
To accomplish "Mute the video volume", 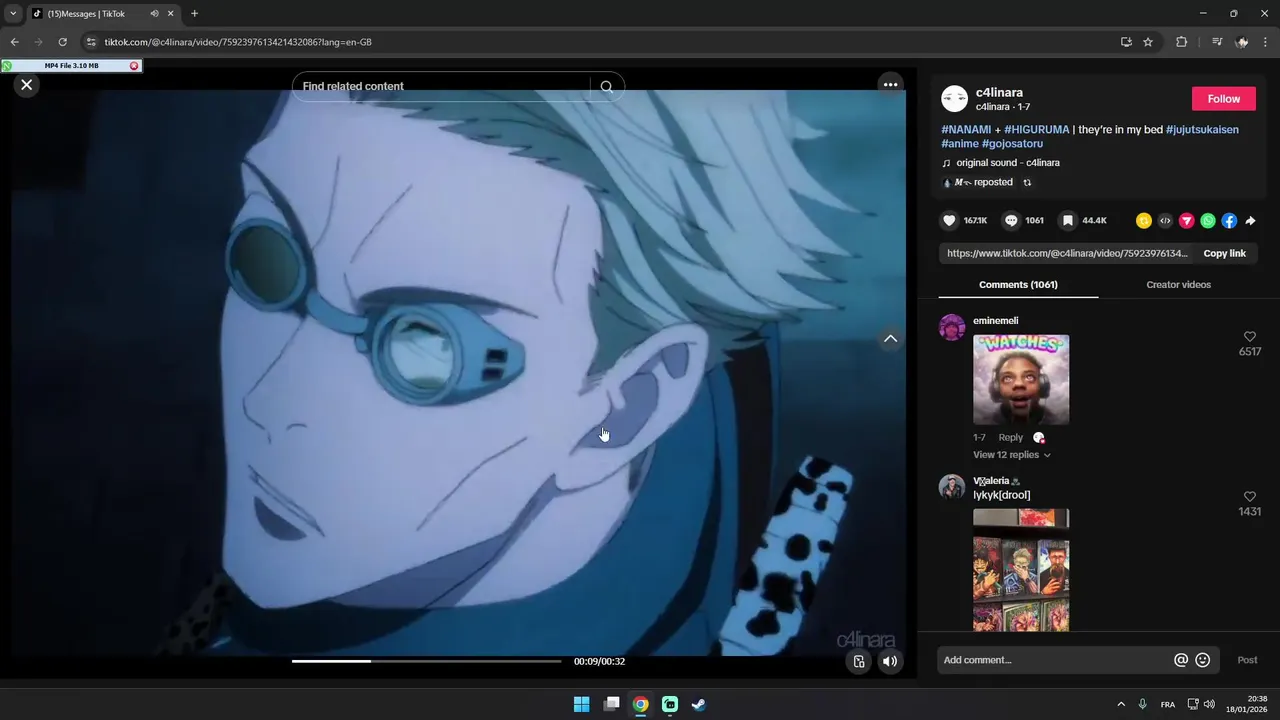I will click(889, 661).
